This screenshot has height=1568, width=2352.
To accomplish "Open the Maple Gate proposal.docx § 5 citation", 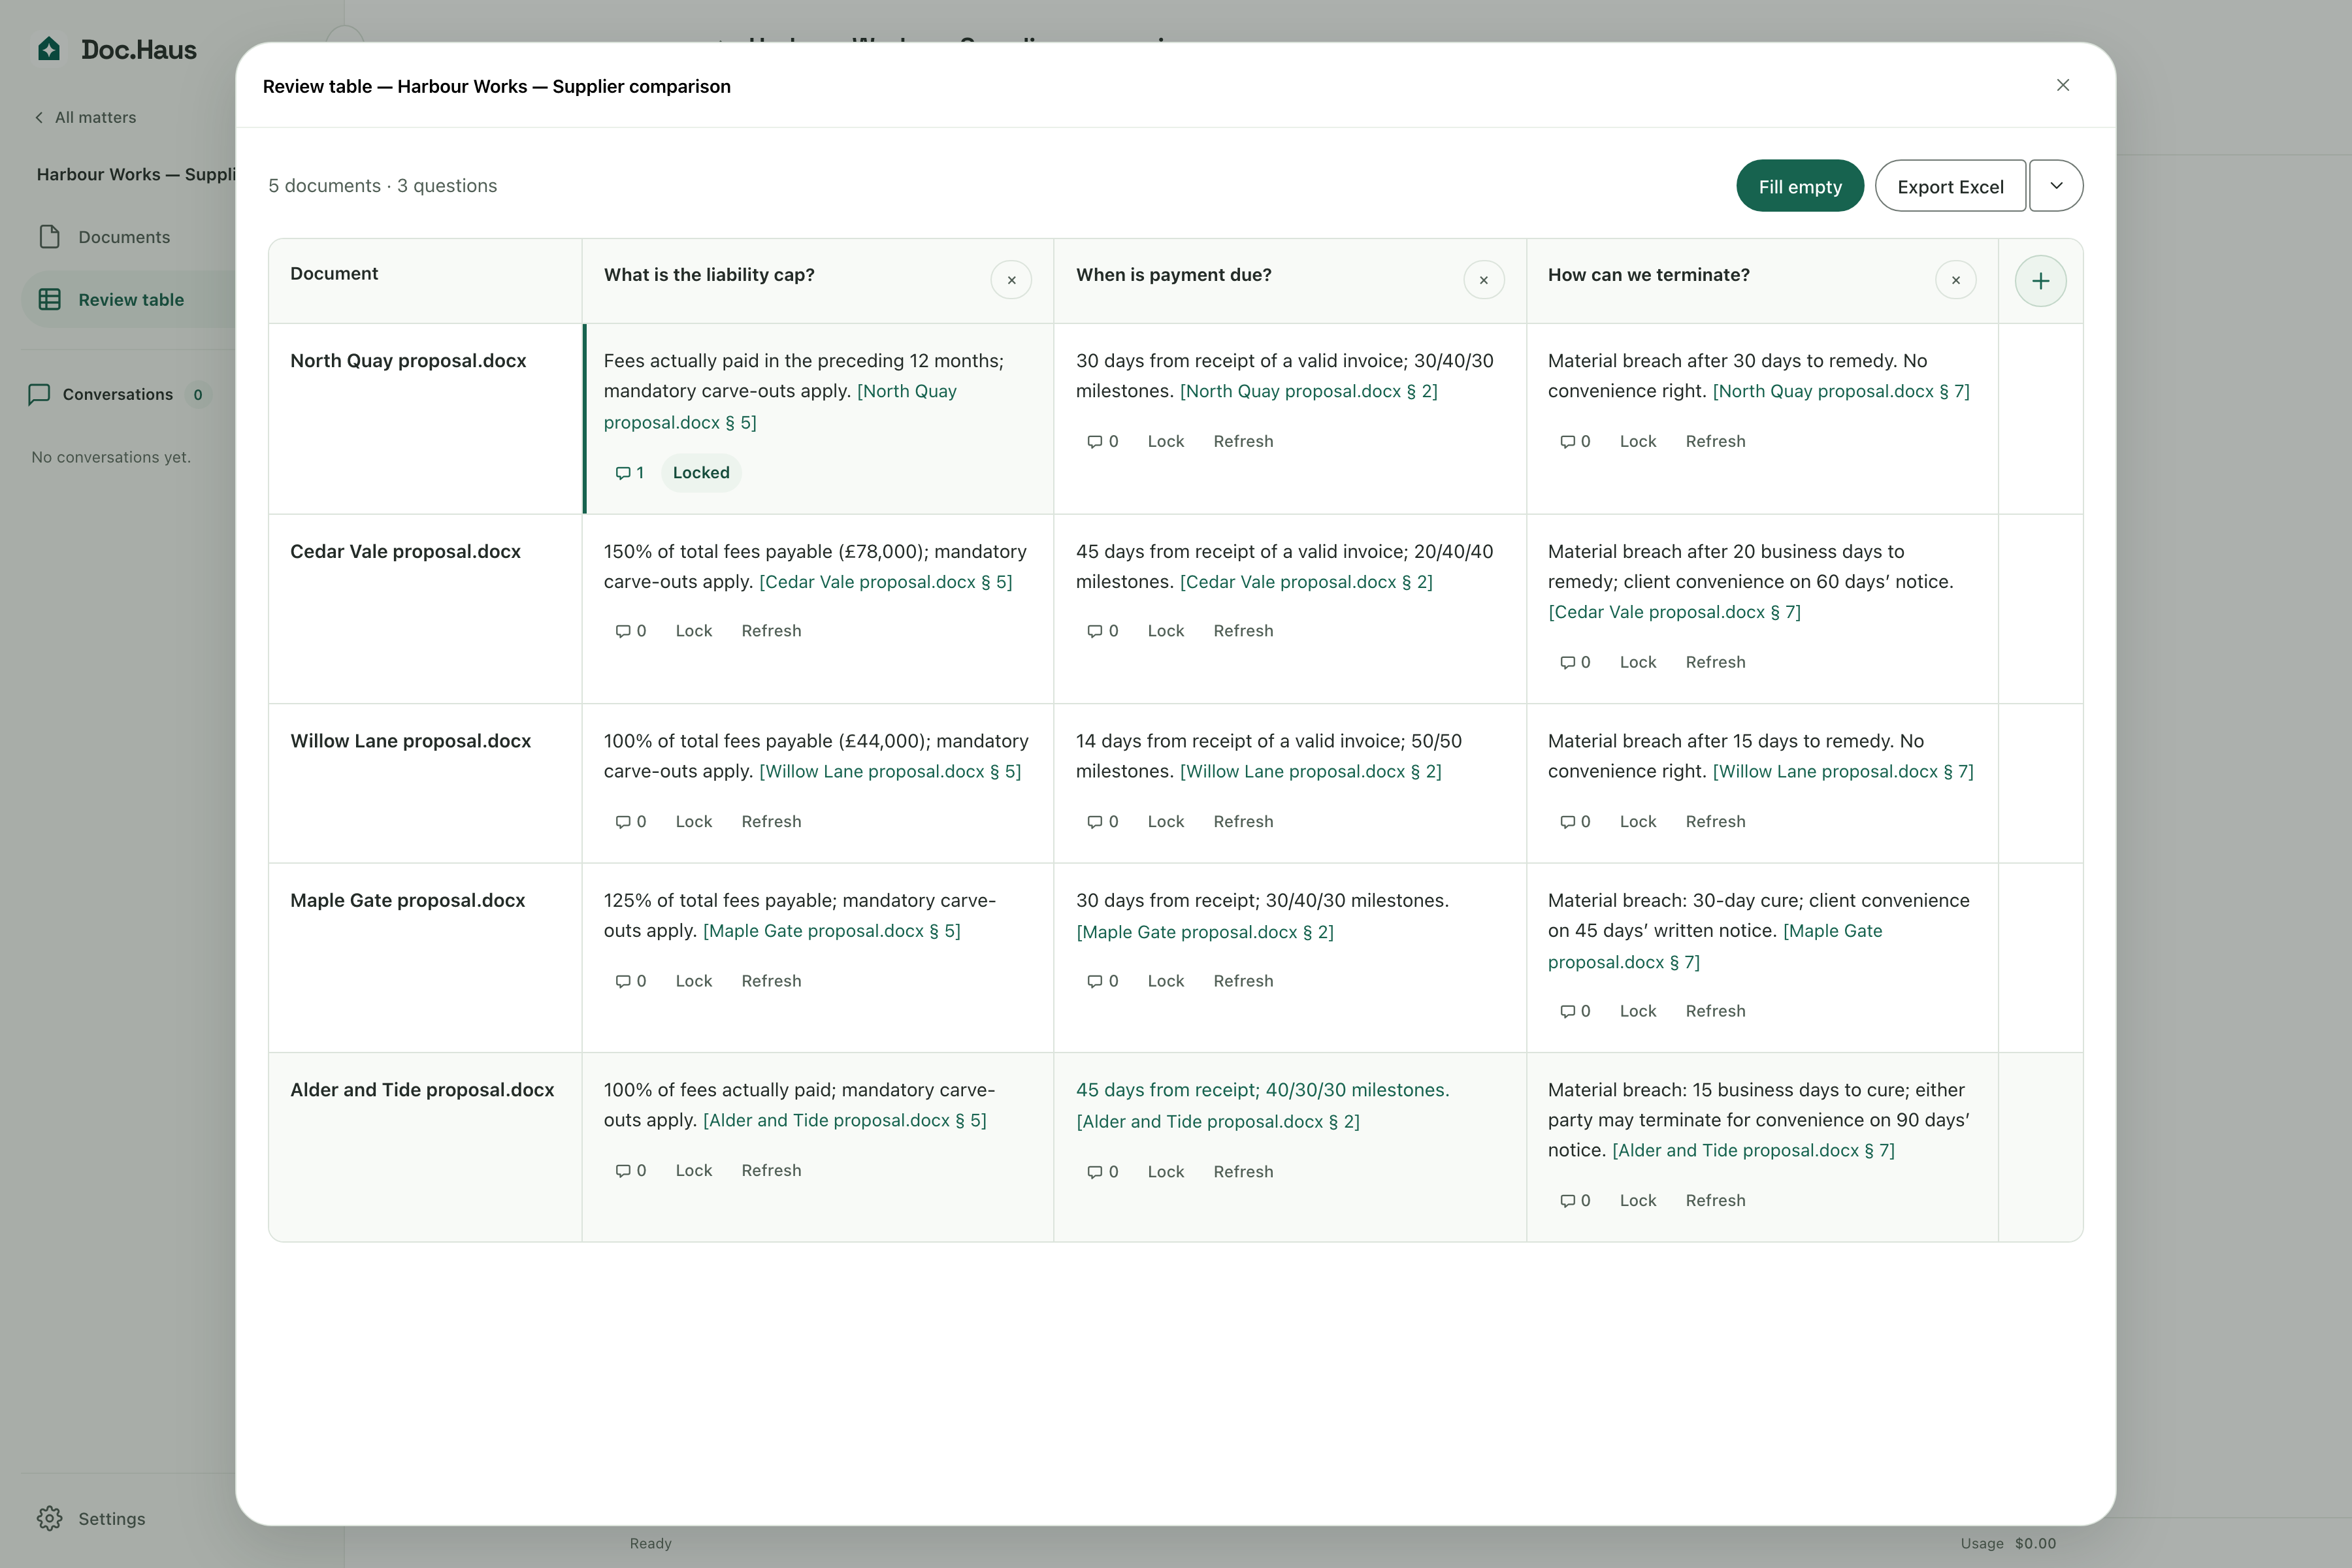I will [831, 931].
